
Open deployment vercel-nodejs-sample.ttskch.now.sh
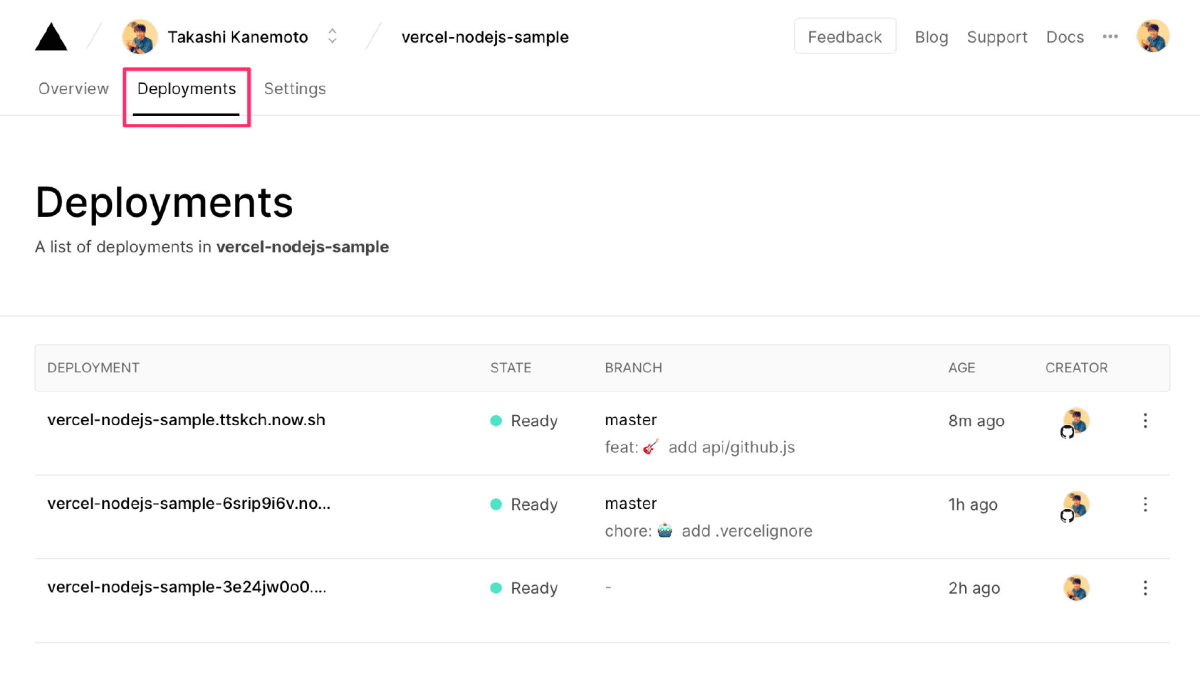click(x=186, y=420)
